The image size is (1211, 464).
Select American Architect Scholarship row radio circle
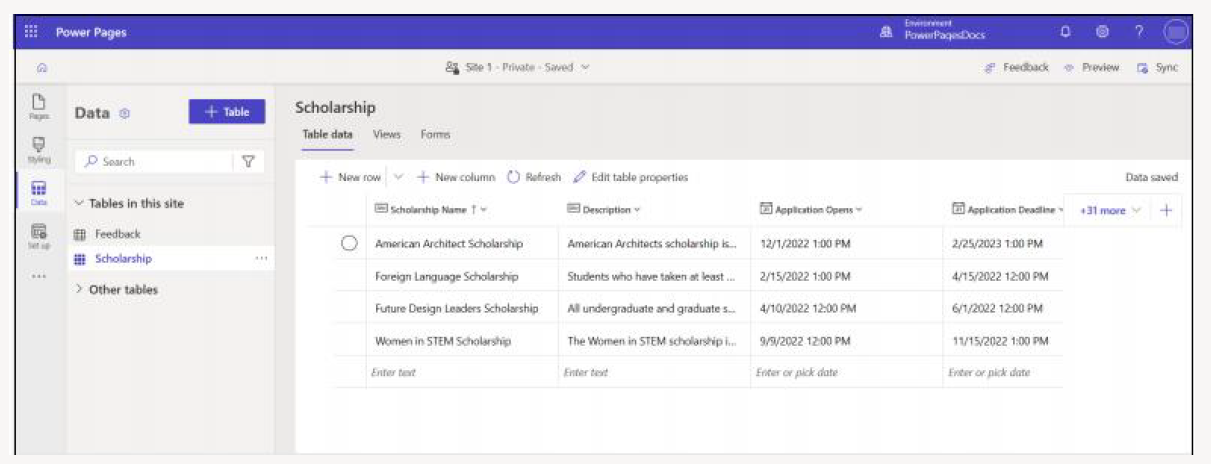(x=349, y=243)
